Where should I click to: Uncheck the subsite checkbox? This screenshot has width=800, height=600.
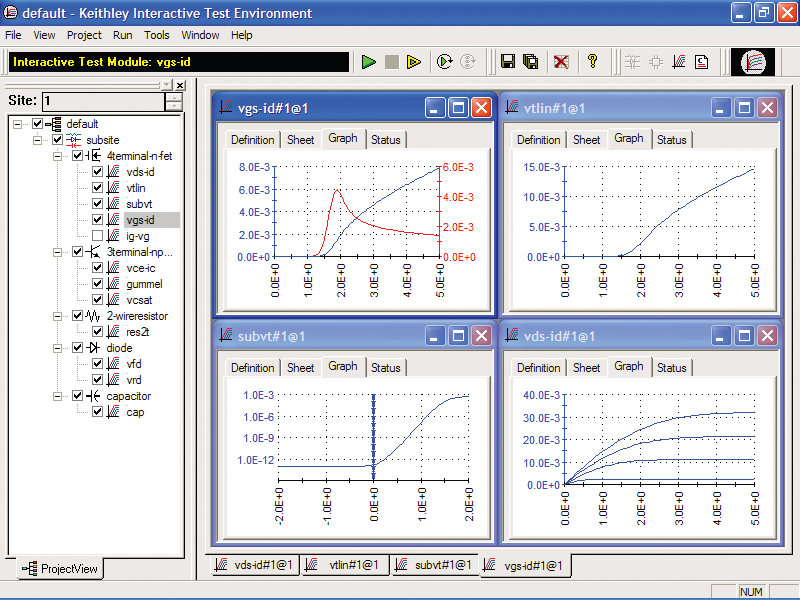click(x=57, y=140)
